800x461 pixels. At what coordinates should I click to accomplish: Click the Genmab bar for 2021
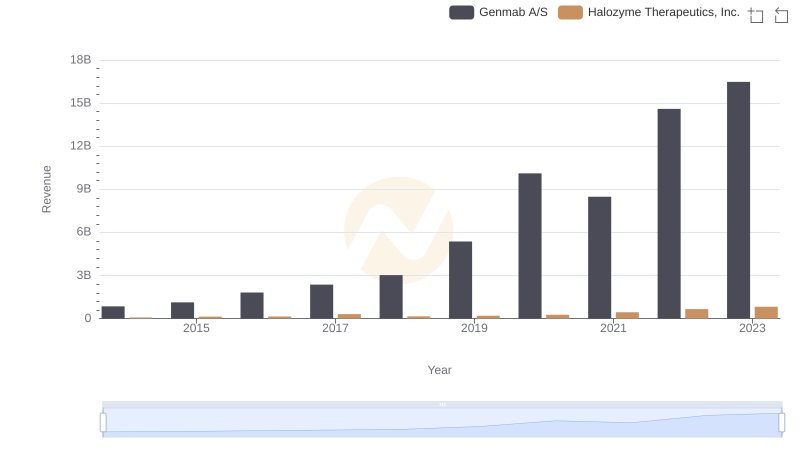(x=599, y=258)
